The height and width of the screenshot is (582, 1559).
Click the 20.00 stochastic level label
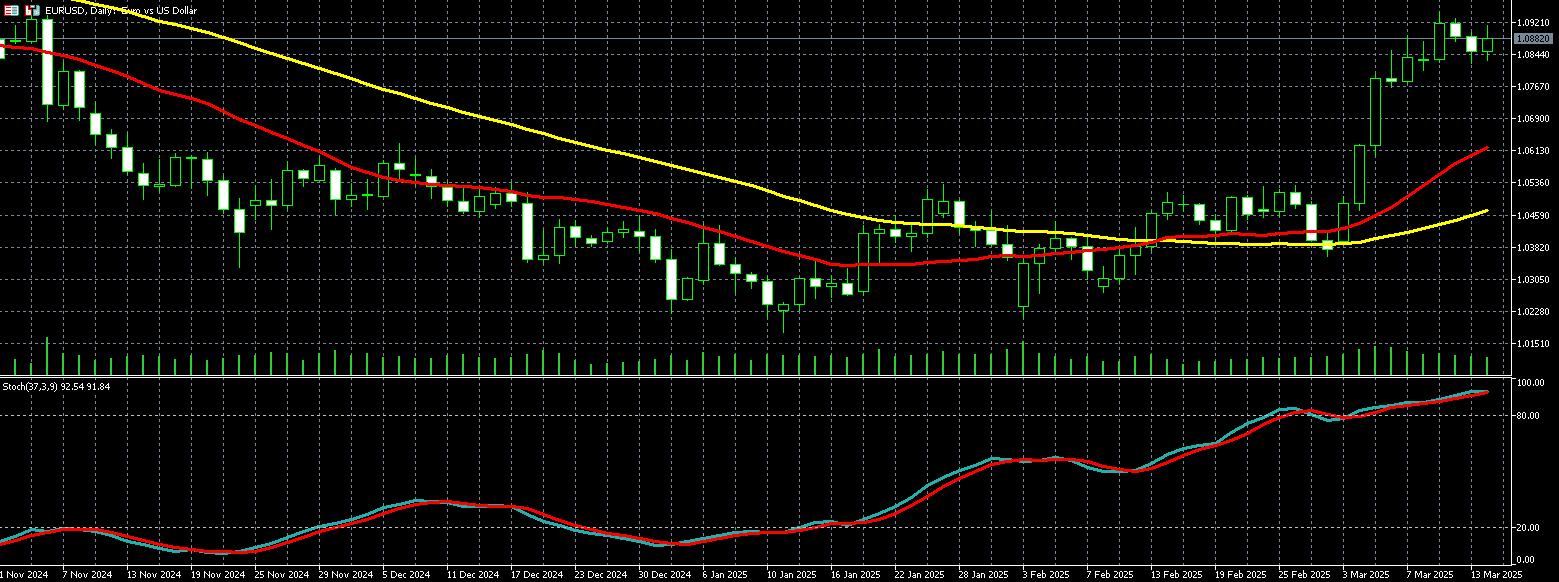pos(1529,527)
